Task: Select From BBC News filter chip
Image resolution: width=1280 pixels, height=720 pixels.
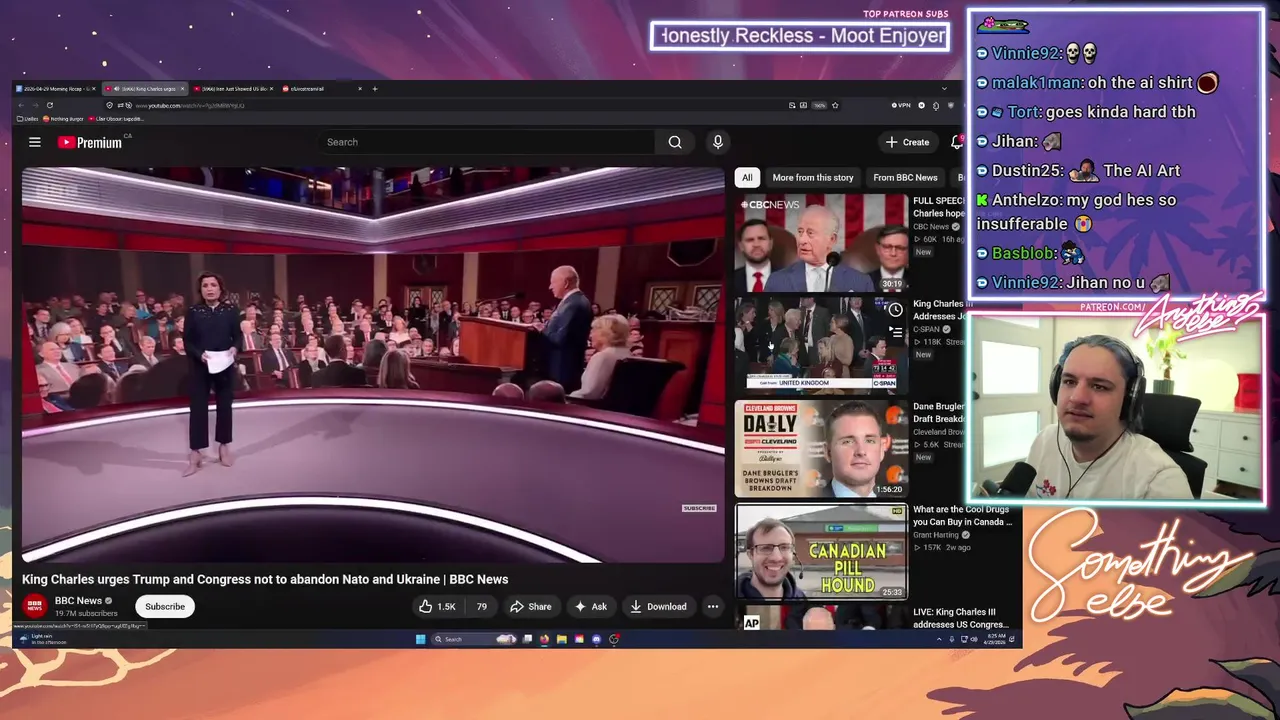Action: coord(905,177)
